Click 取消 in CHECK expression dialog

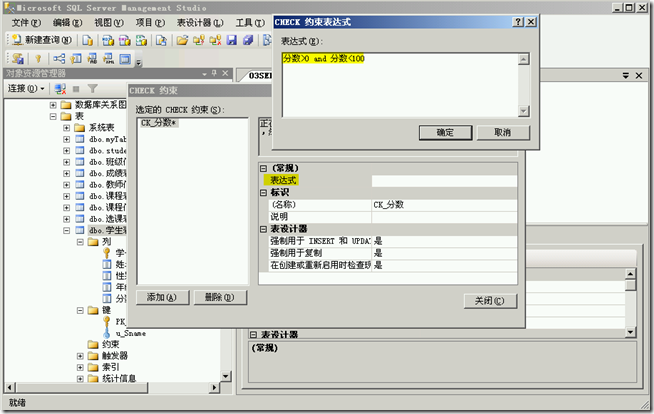(503, 133)
